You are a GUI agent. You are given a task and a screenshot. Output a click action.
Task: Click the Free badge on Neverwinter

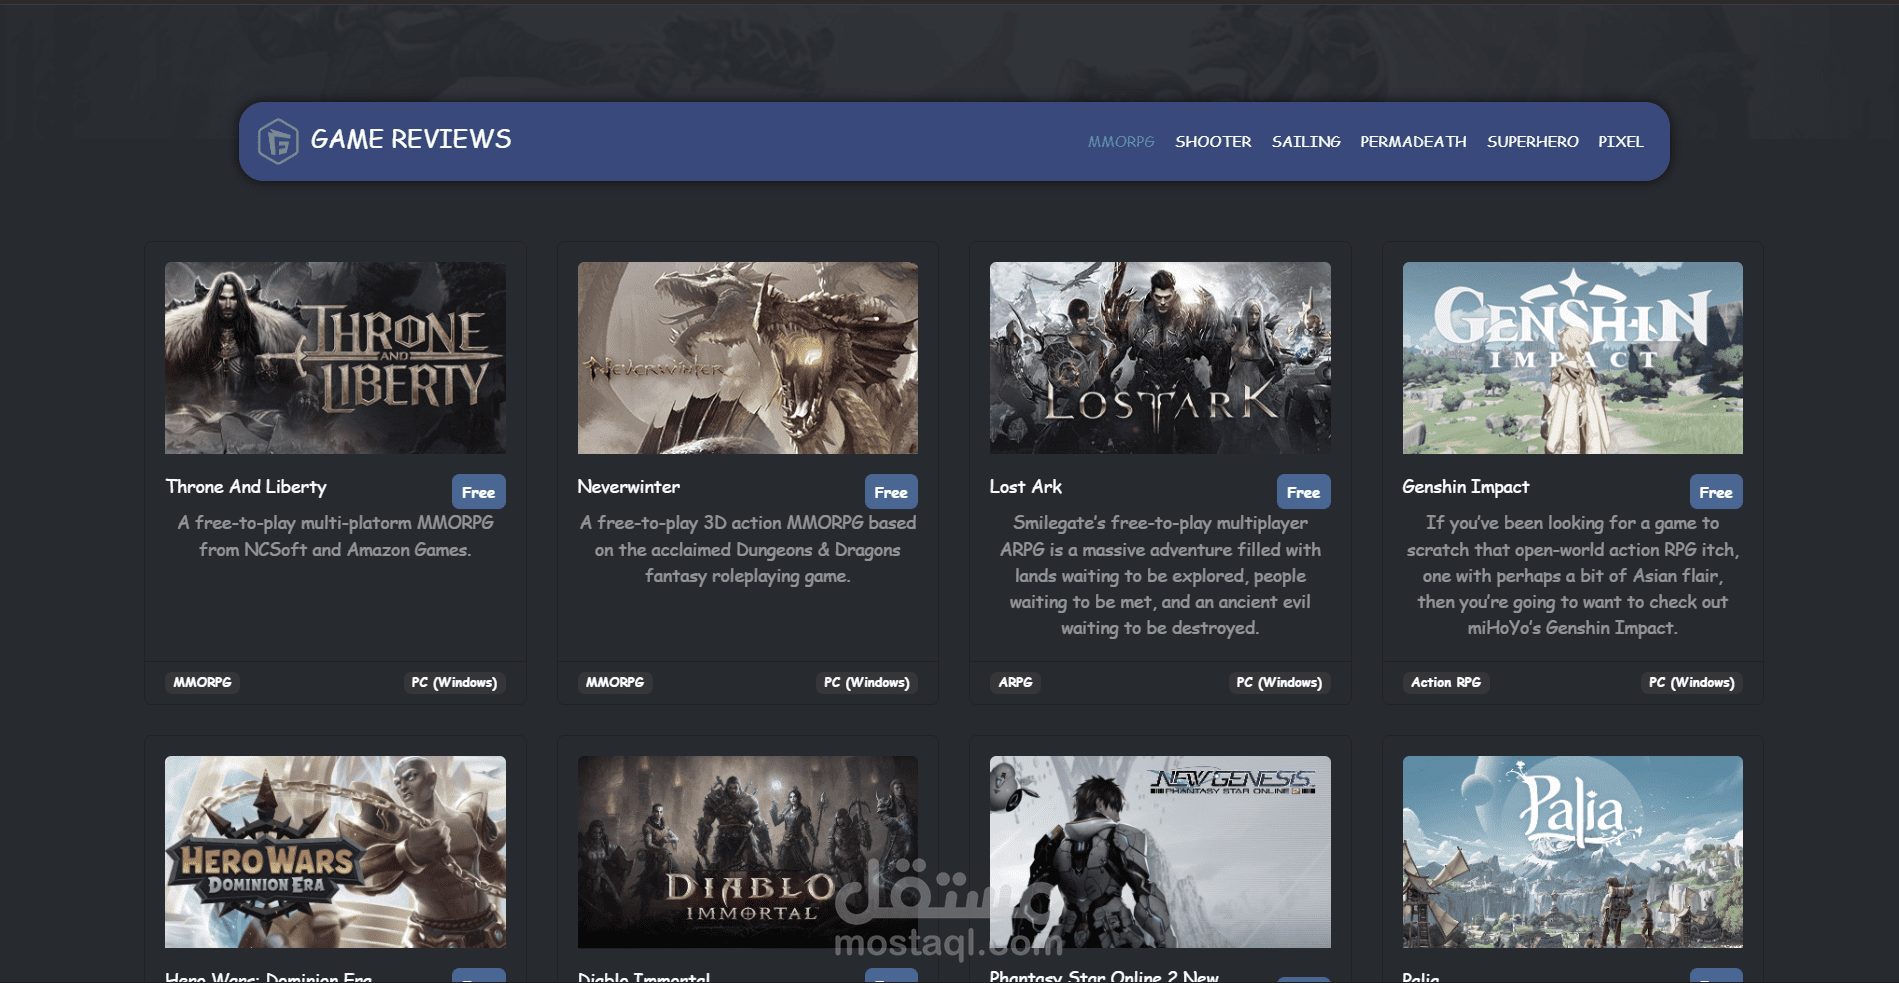891,492
